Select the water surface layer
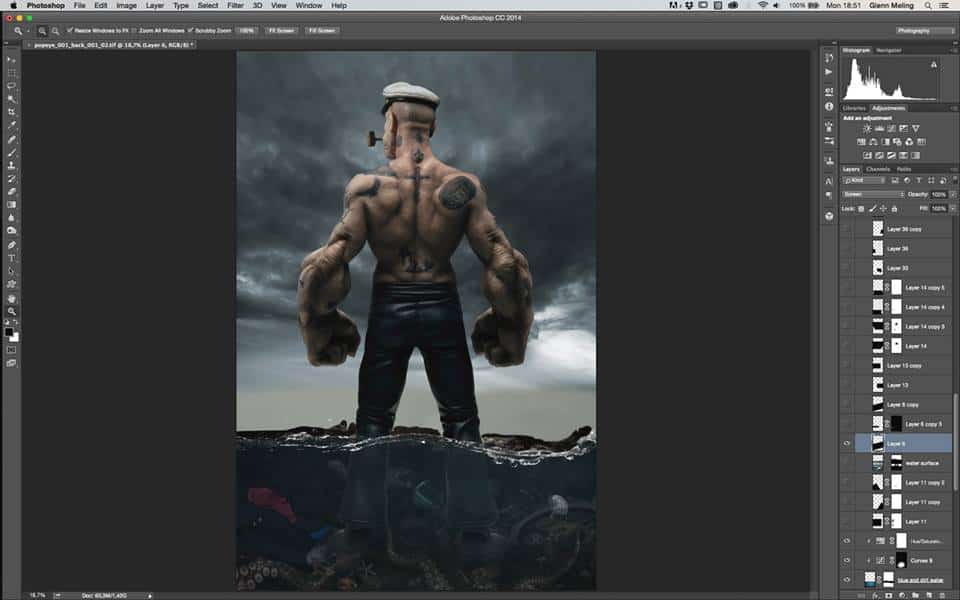960x600 pixels. 921,463
